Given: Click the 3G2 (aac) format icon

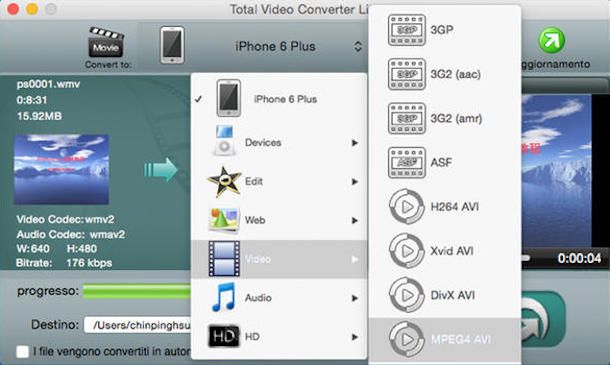Looking at the screenshot, I should point(407,74).
